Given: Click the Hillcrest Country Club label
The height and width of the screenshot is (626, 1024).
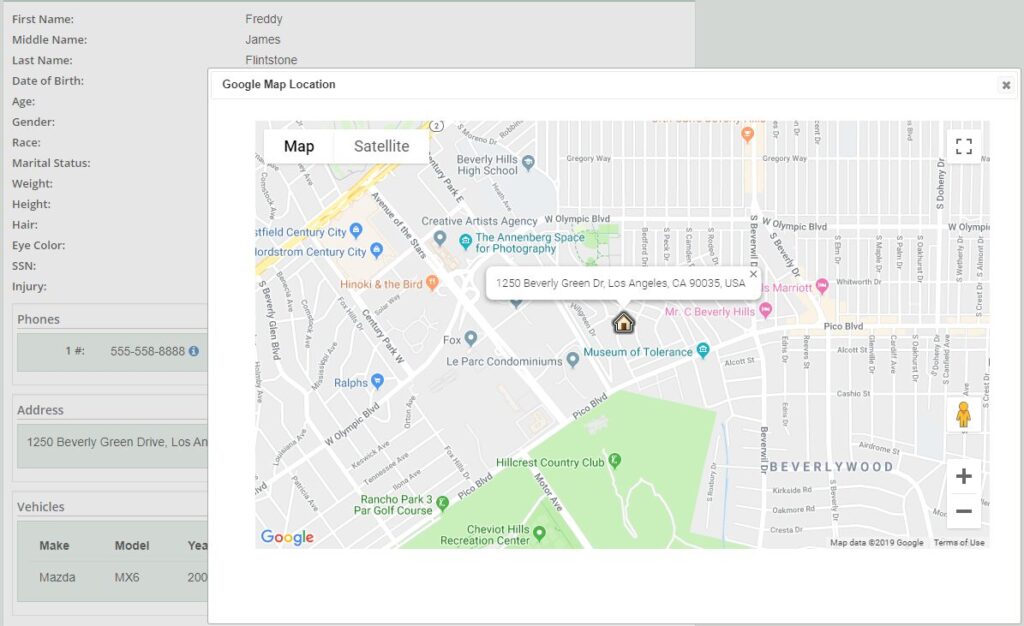Looking at the screenshot, I should (550, 463).
